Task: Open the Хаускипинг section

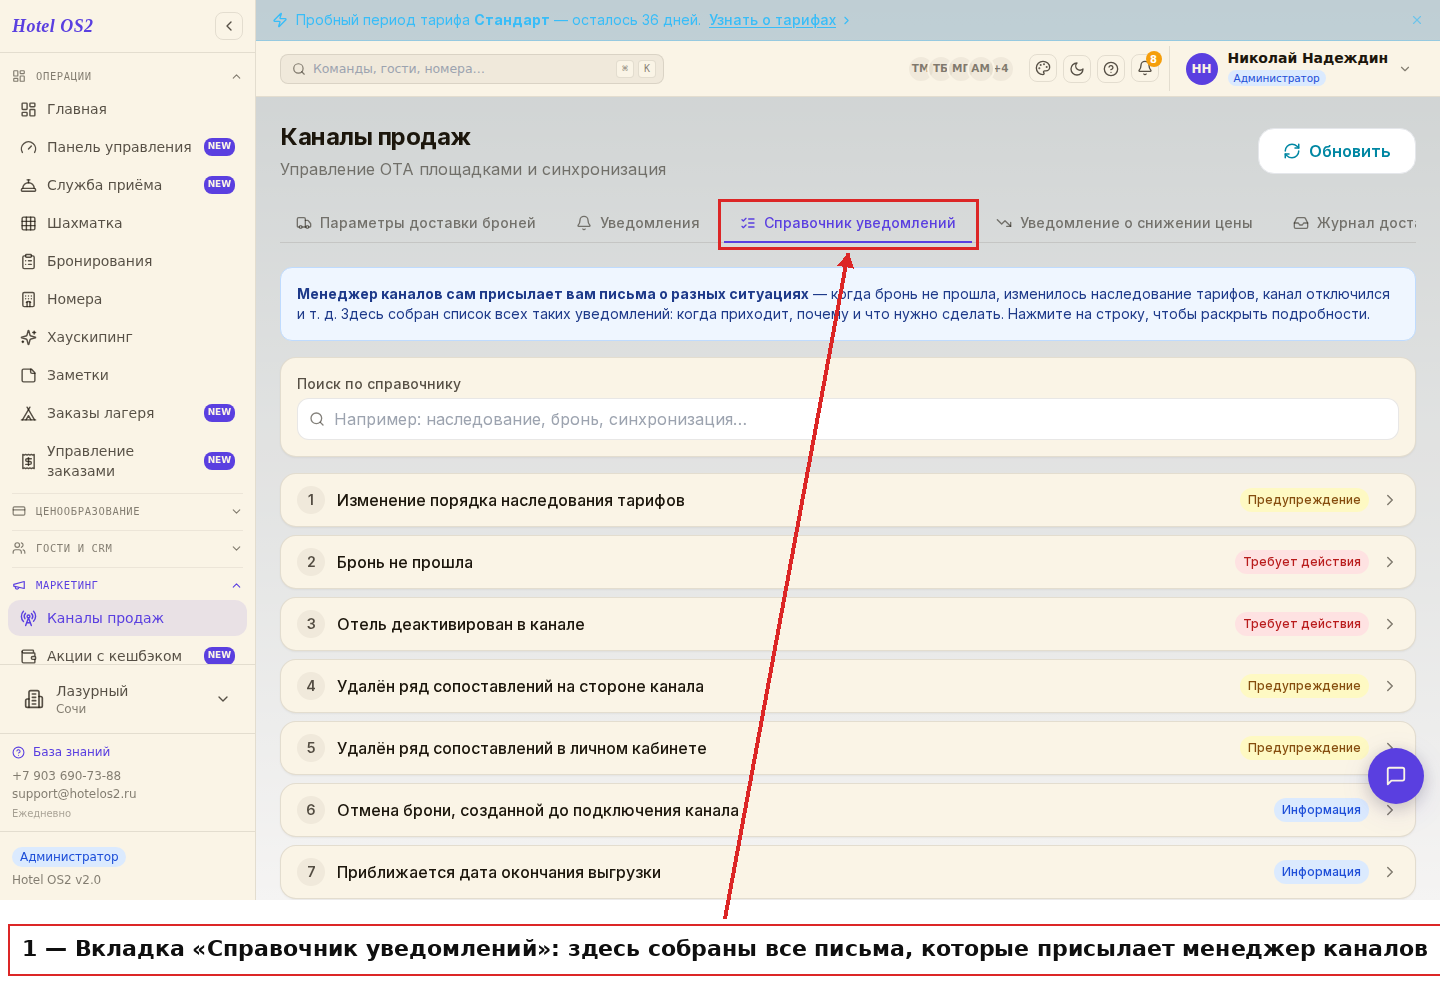Action: pos(127,337)
